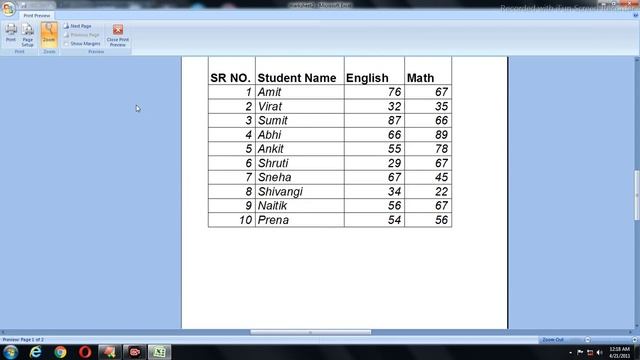Click the Print icon in the ribbon
640x360 pixels.
click(11, 33)
